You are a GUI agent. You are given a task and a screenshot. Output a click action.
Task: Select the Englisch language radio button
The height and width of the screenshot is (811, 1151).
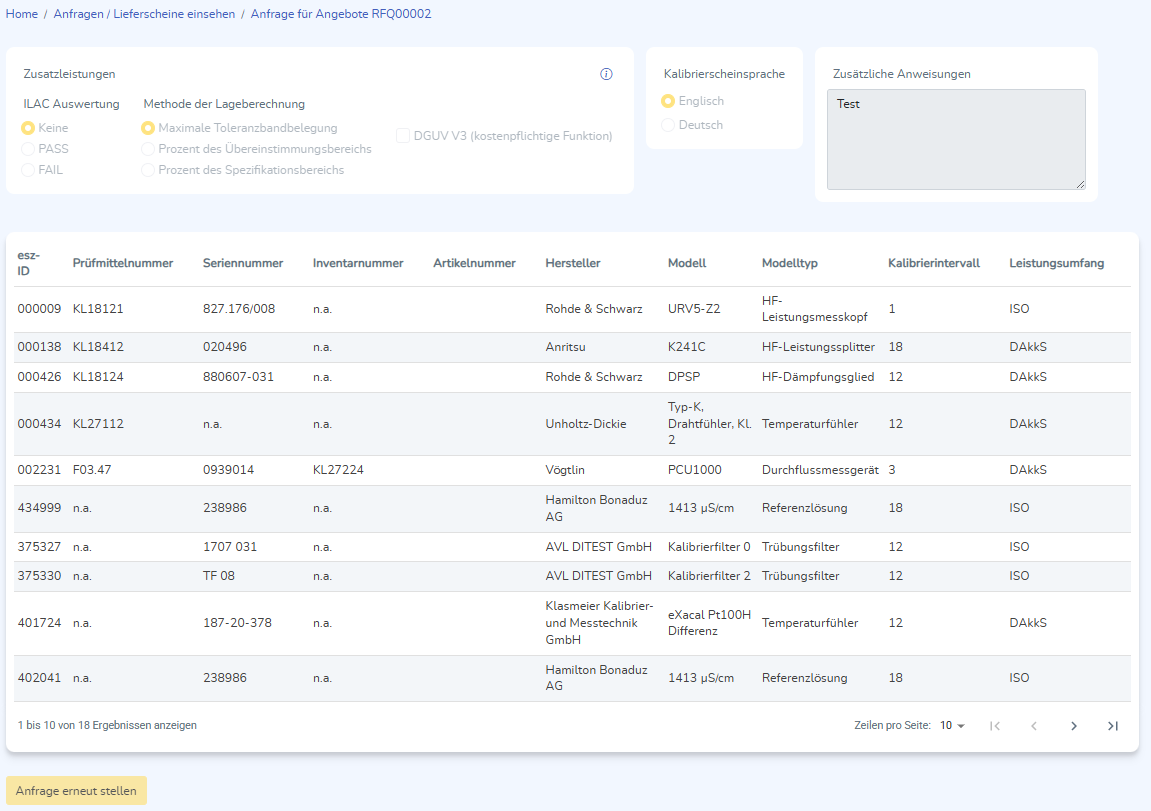(668, 101)
